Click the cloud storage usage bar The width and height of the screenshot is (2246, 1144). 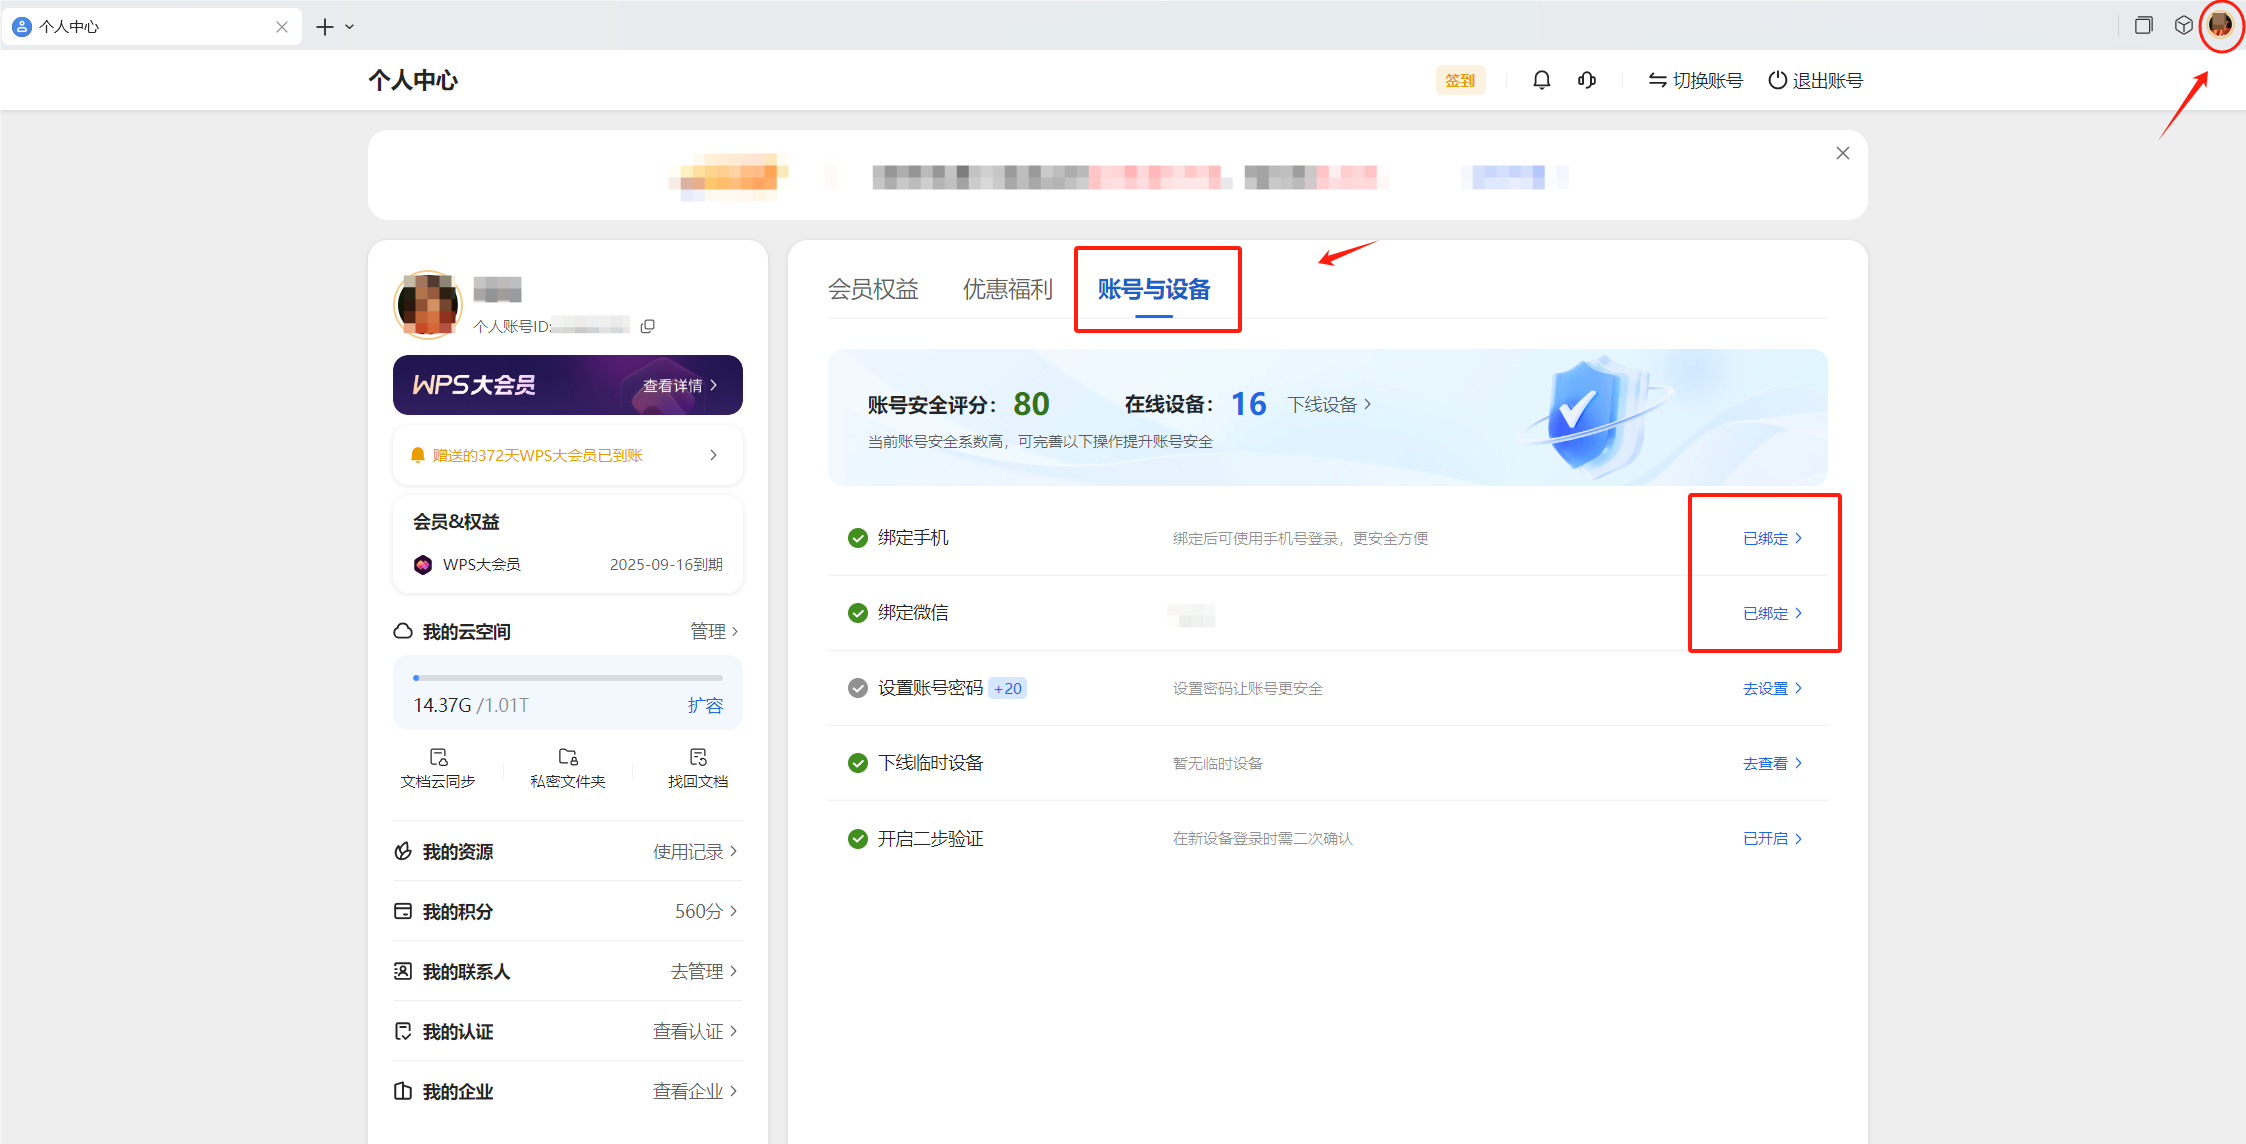click(x=568, y=678)
